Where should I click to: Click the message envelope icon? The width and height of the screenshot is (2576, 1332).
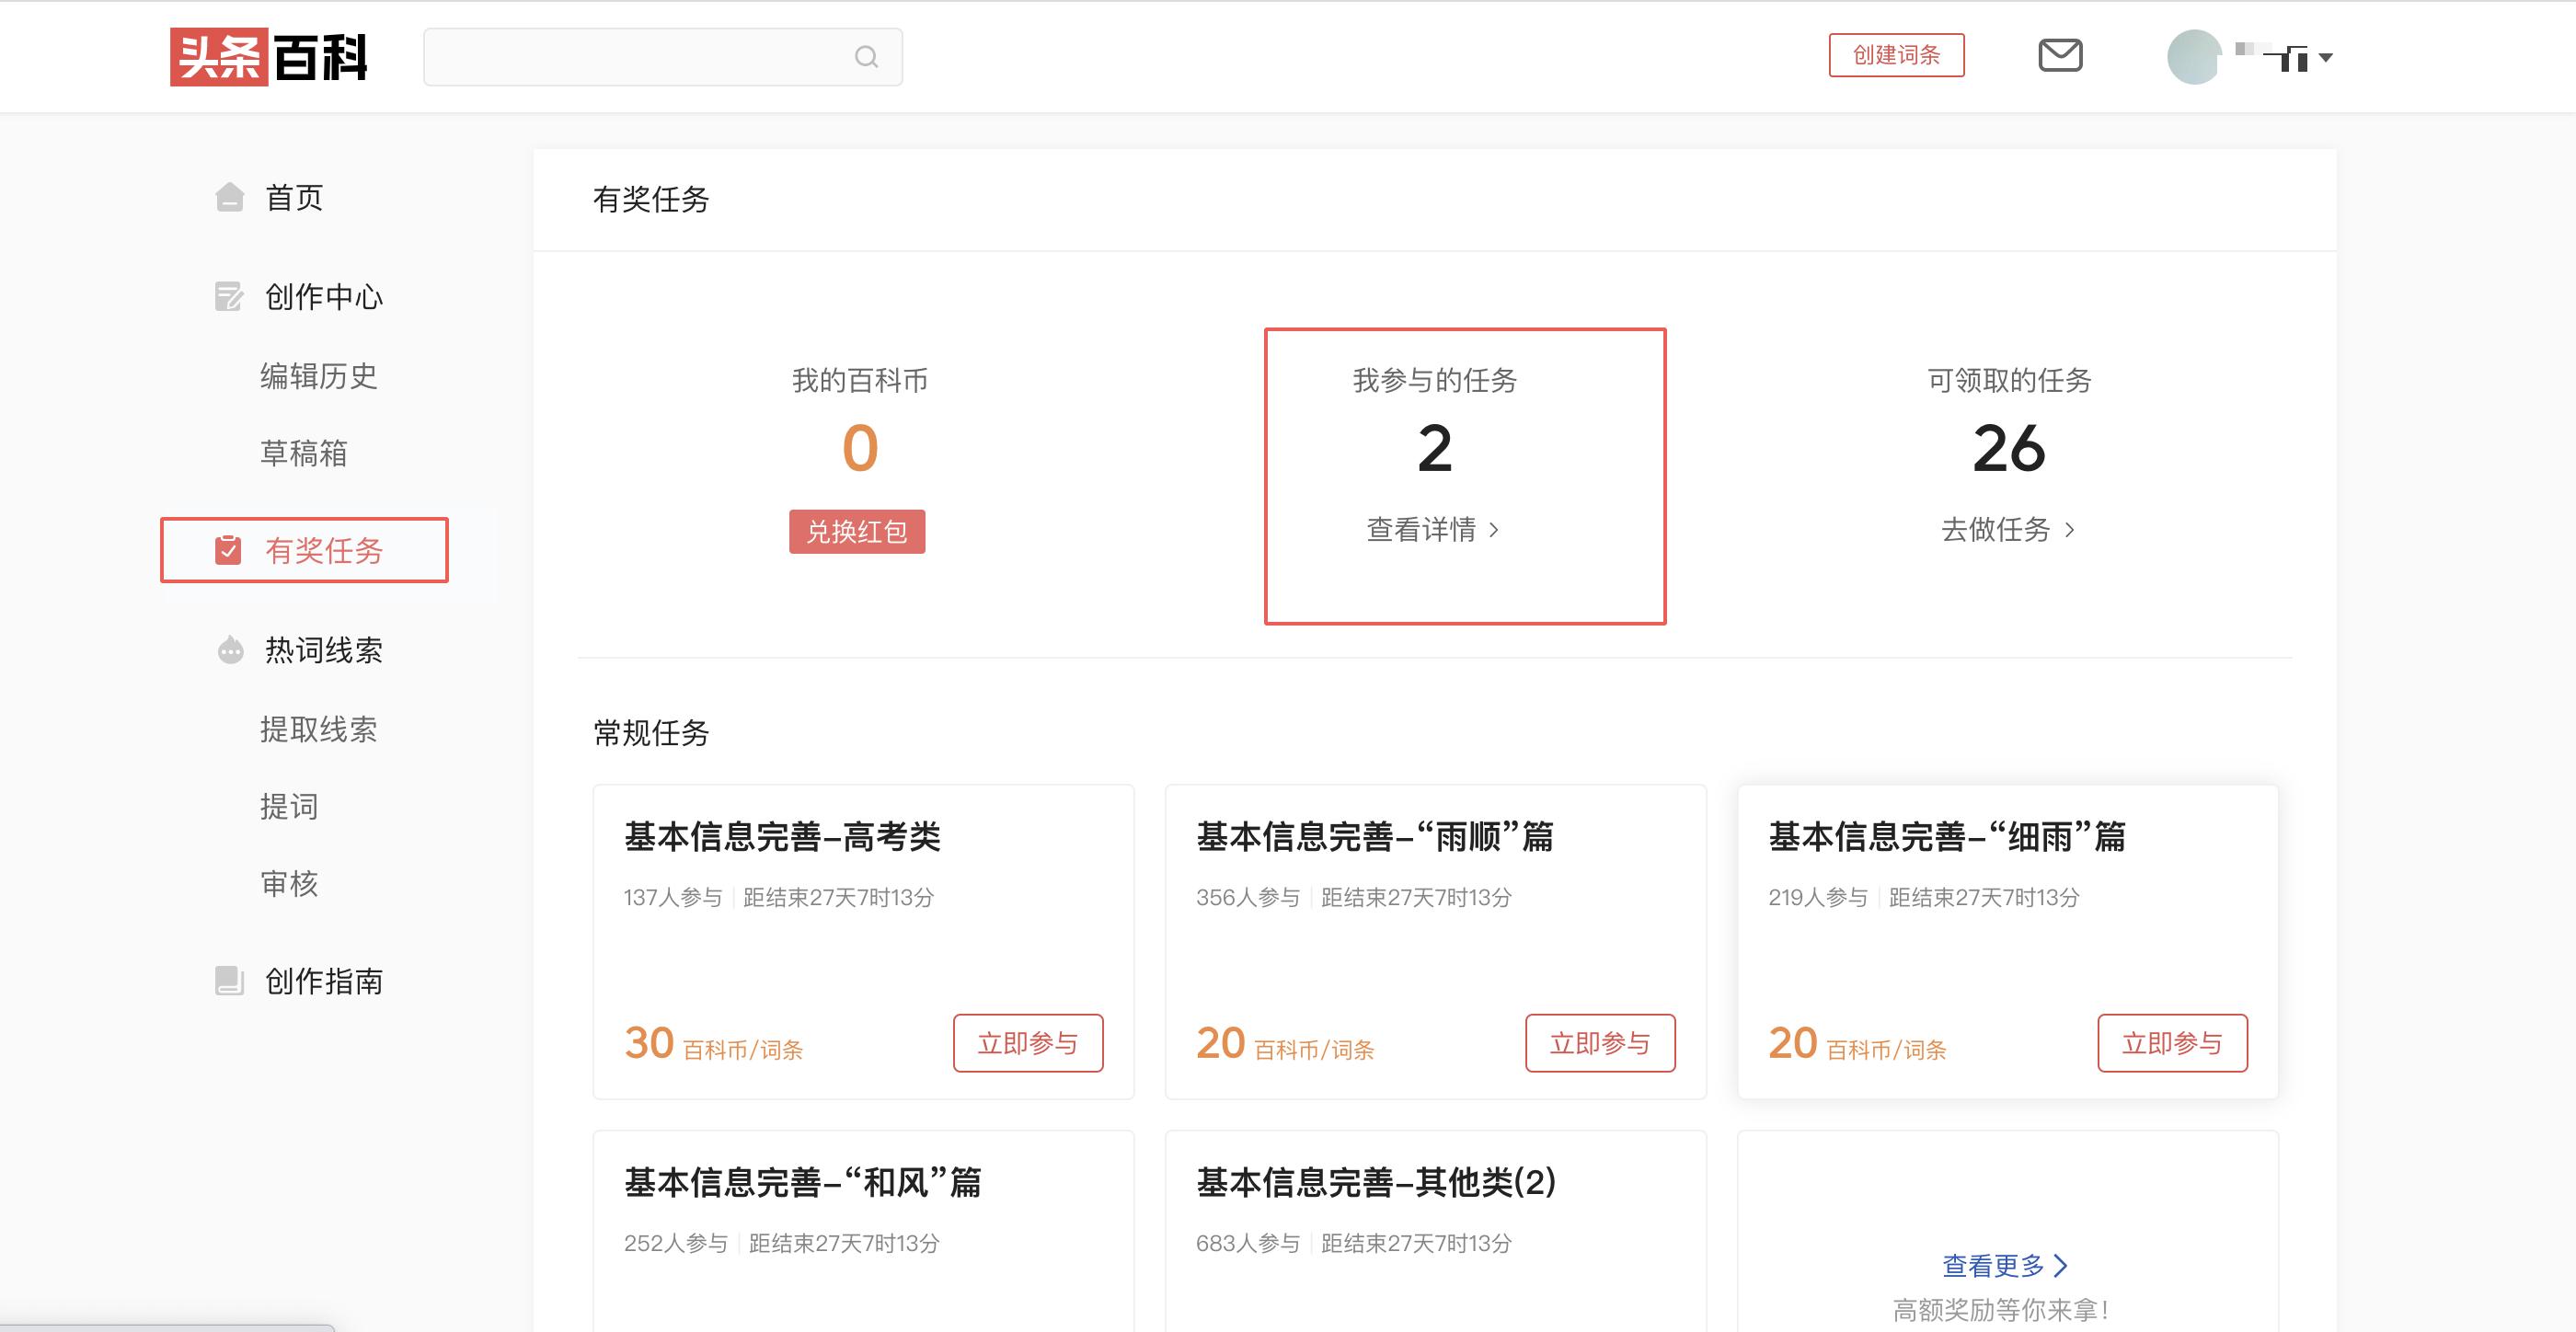pos(2060,56)
